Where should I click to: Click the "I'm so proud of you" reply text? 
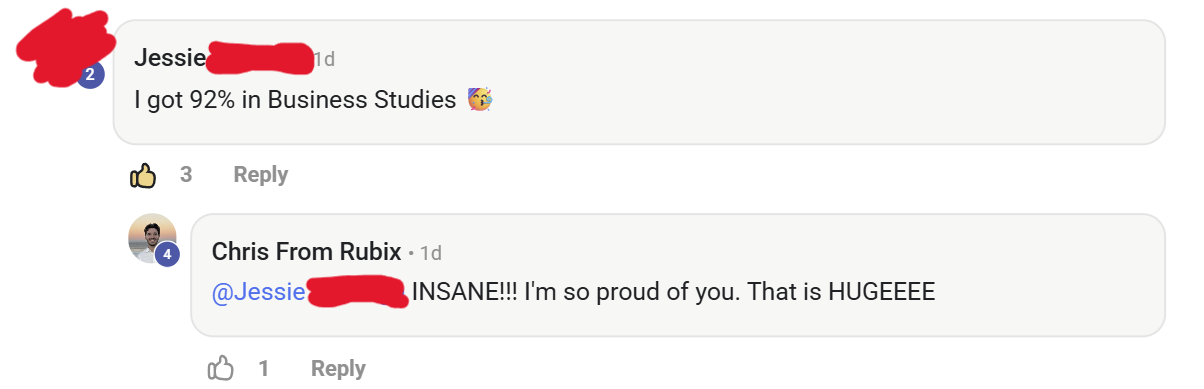617,293
